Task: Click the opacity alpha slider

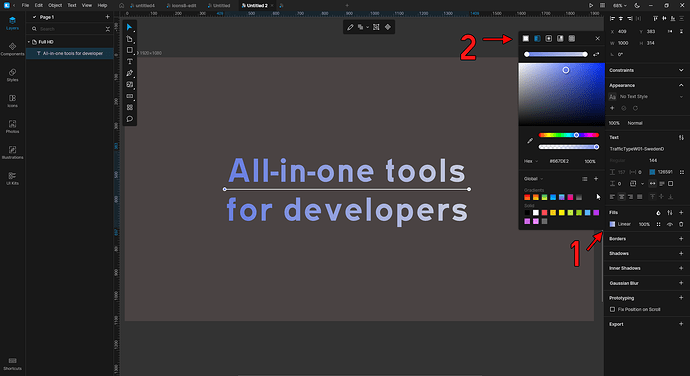Action: click(569, 147)
